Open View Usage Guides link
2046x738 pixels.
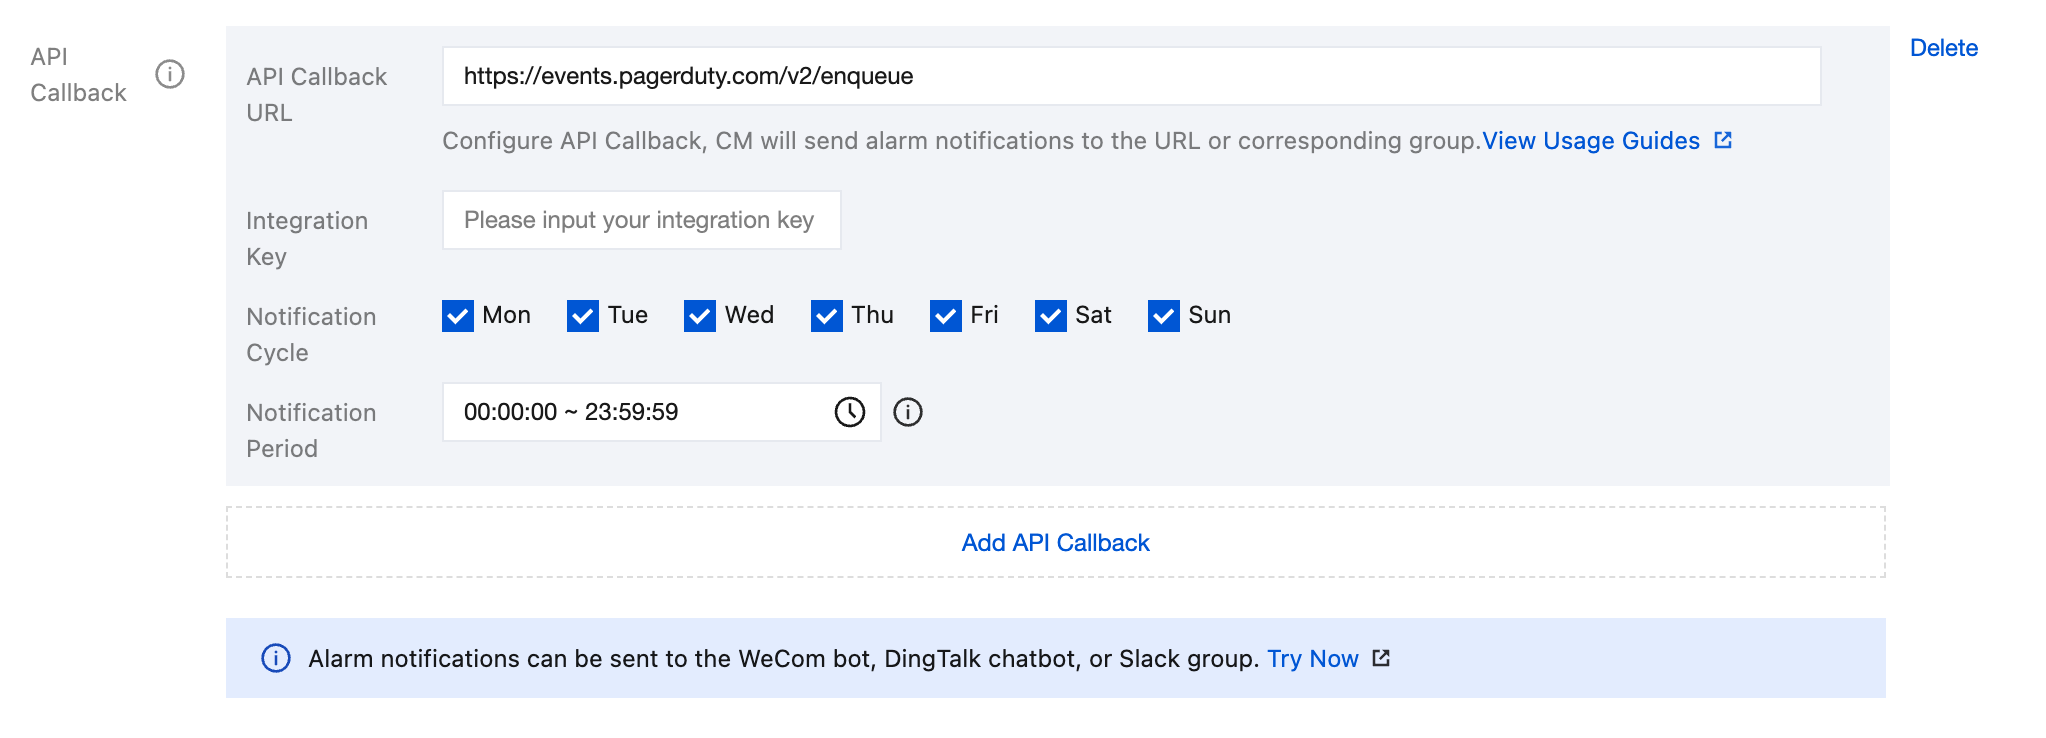click(x=1590, y=141)
